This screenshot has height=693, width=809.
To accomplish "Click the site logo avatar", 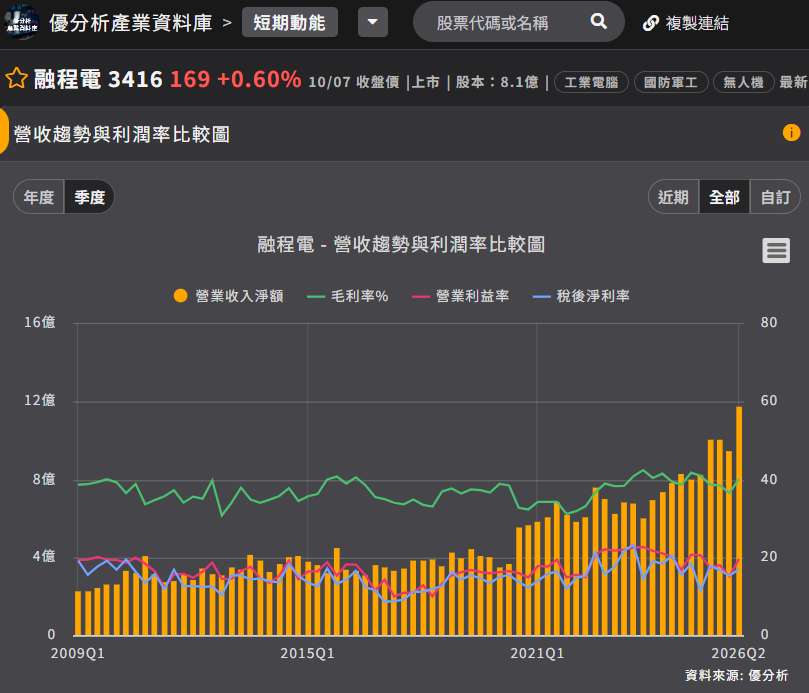I will click(x=21, y=22).
